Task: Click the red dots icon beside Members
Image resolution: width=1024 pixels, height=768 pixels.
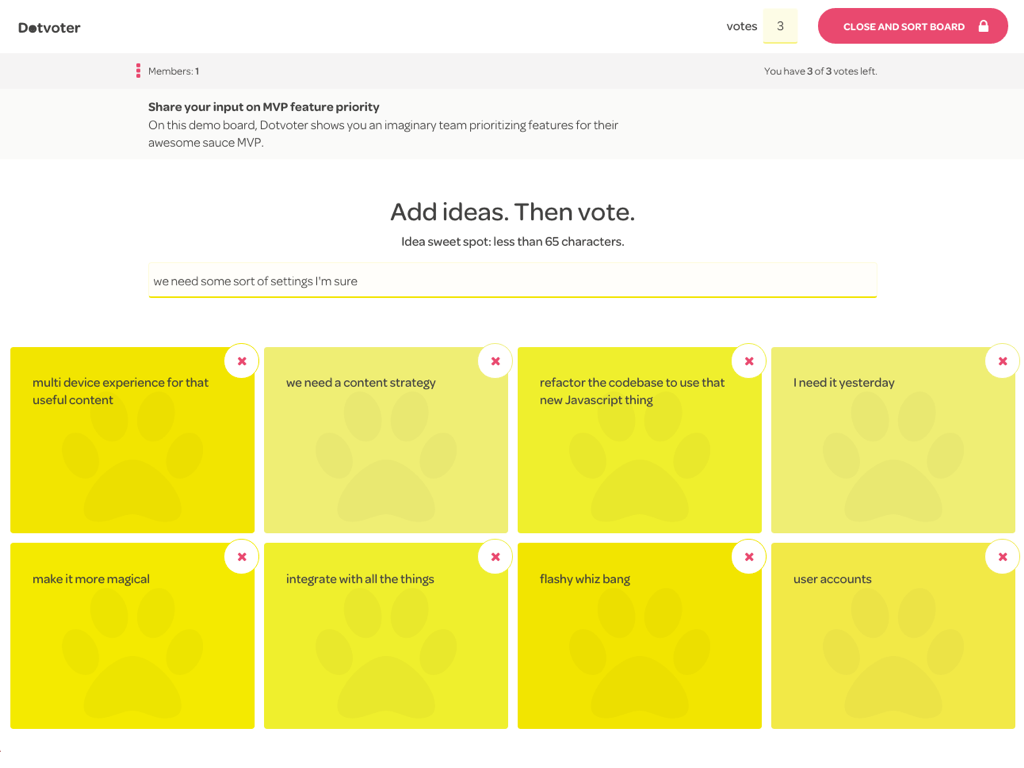Action: [138, 71]
